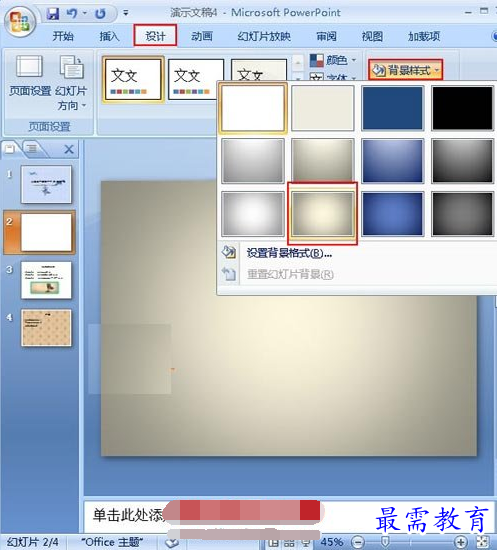Select the black gradient style in second row

click(462, 161)
